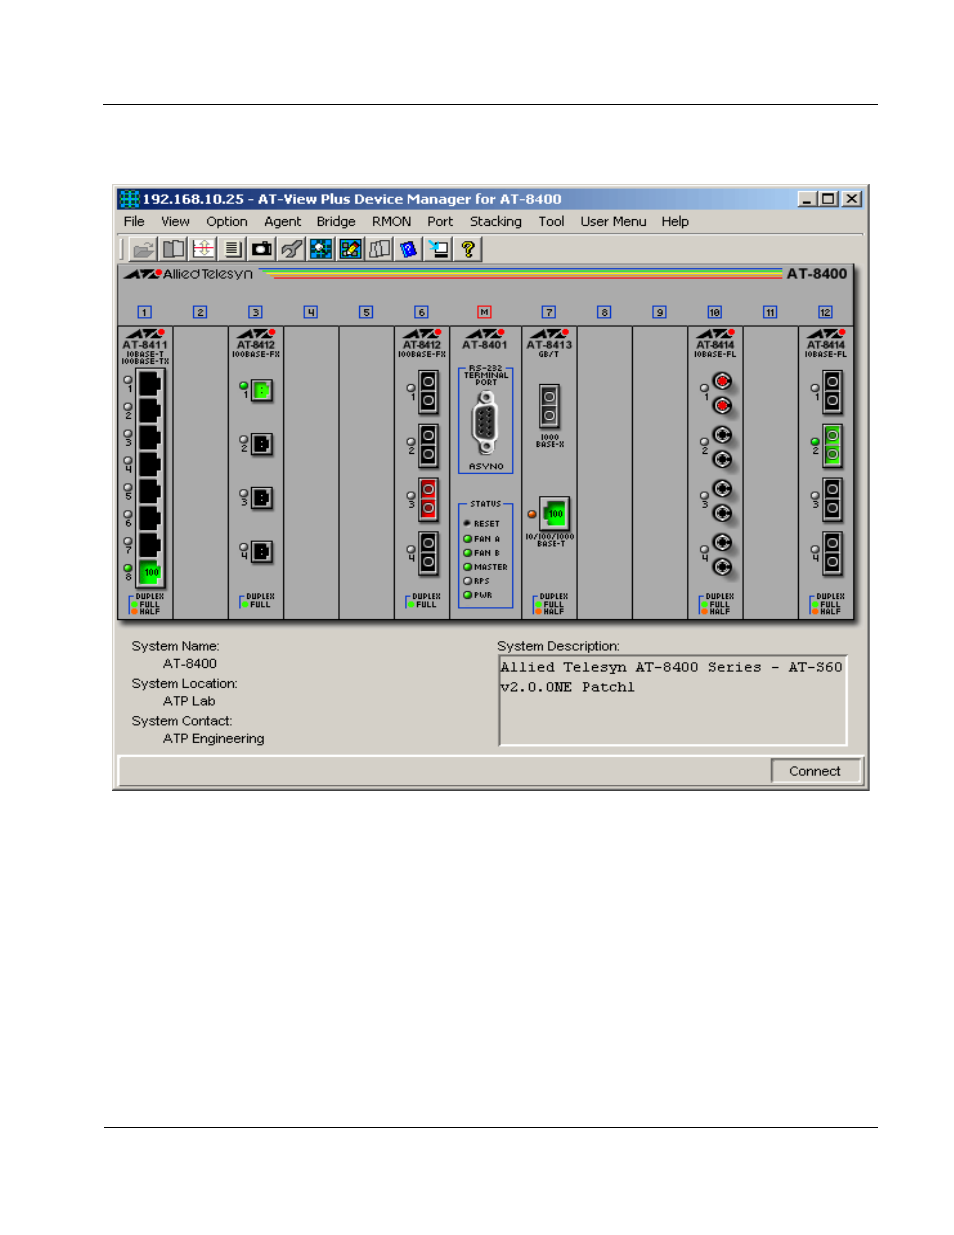The height and width of the screenshot is (1235, 954).
Task: Click the ATP Lab system location value
Action: [189, 701]
